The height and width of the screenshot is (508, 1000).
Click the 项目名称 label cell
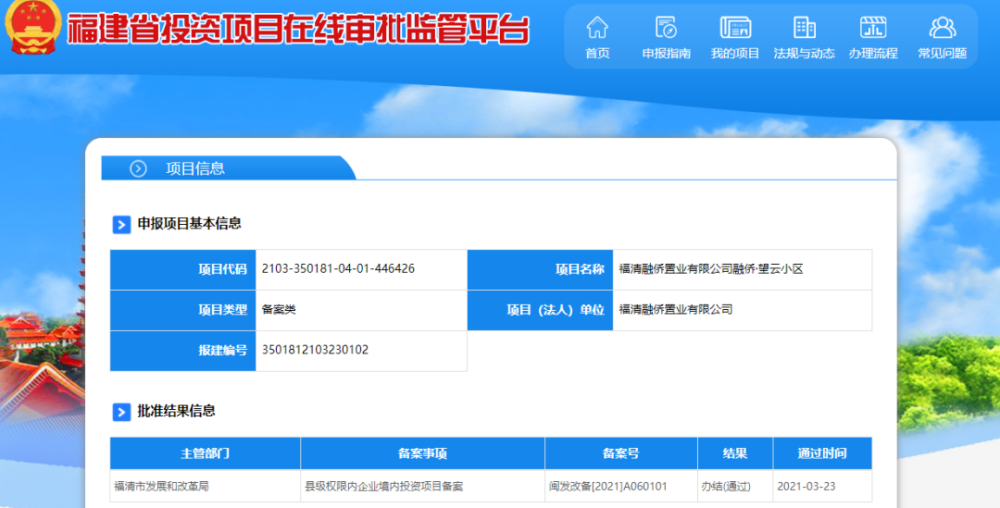540,270
